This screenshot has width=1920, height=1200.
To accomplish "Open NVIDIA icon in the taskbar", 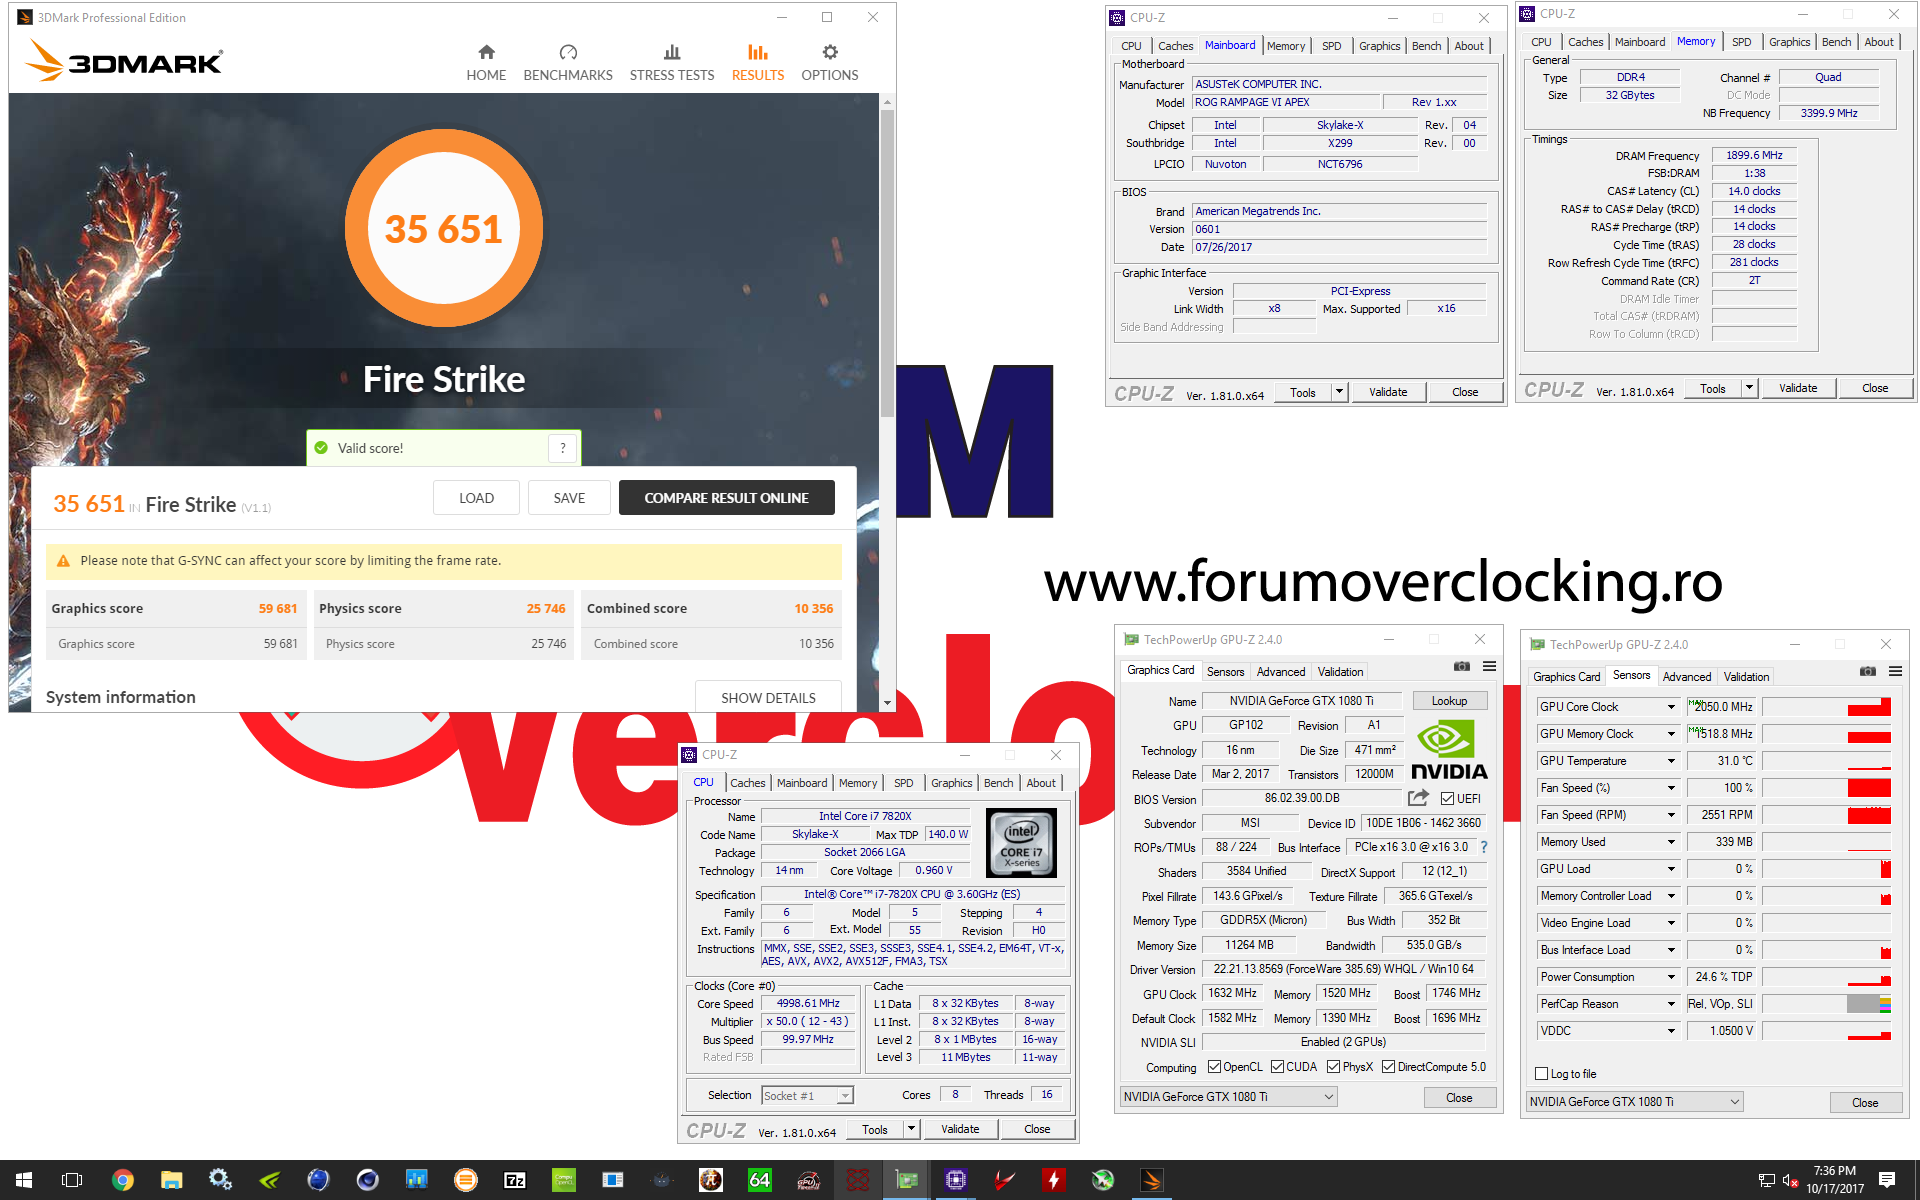I will click(x=269, y=1180).
